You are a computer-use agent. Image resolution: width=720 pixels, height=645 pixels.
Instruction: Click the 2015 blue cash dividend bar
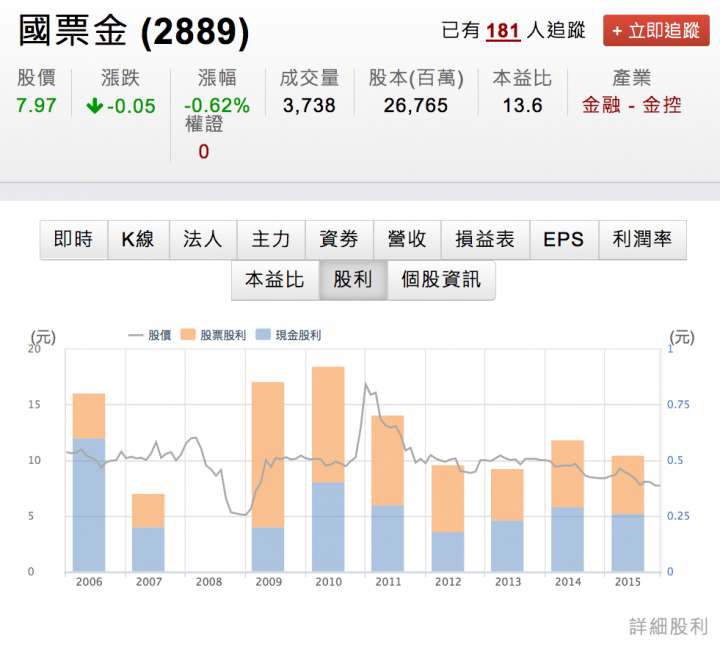click(x=628, y=543)
